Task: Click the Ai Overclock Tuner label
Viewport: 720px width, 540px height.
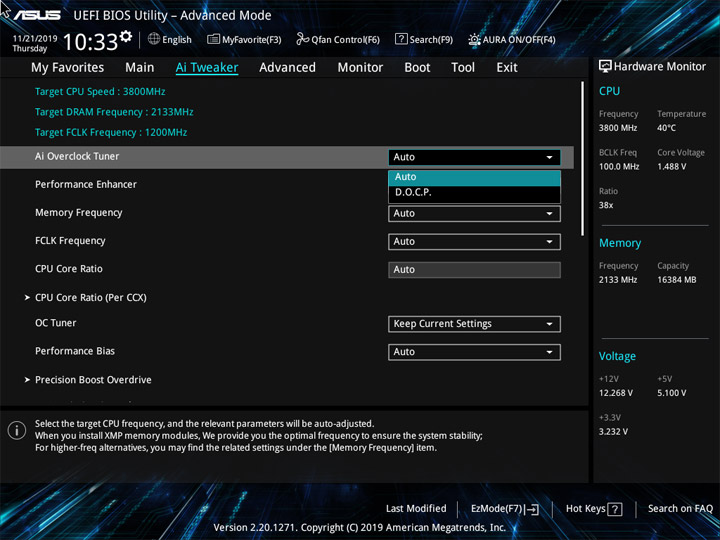Action: coord(77,157)
